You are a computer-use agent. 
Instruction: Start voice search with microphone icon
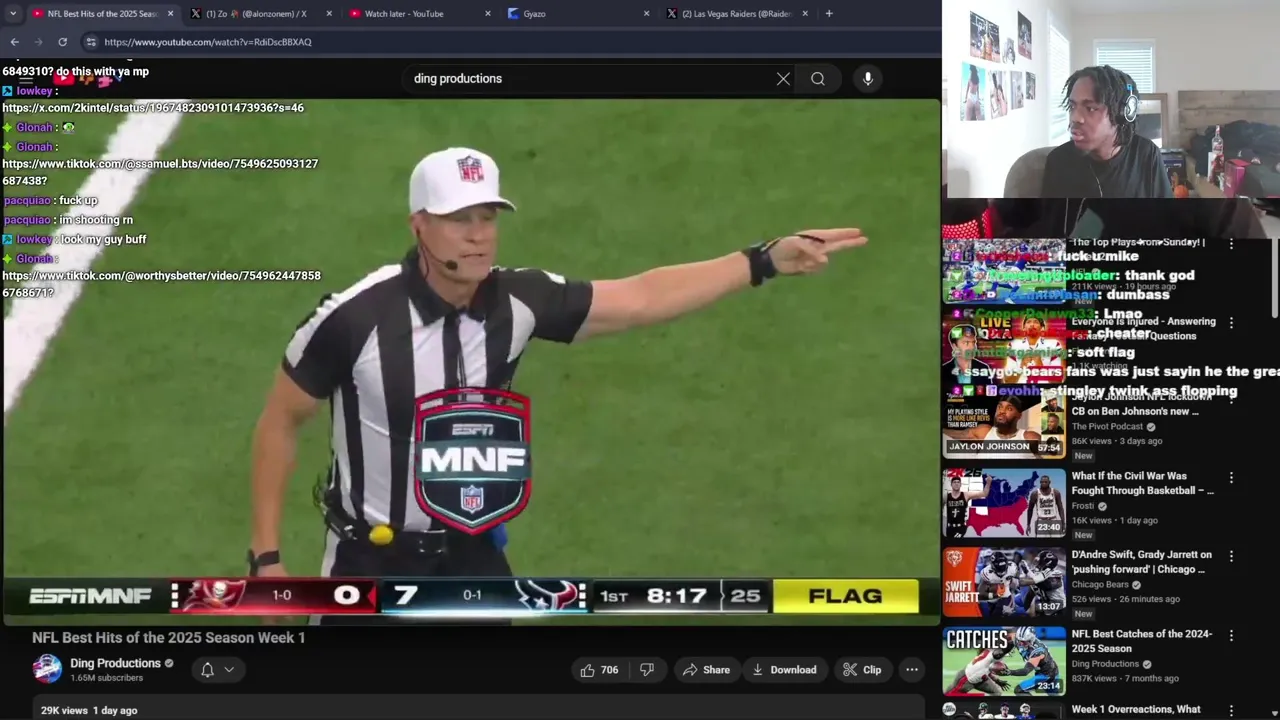coord(868,78)
